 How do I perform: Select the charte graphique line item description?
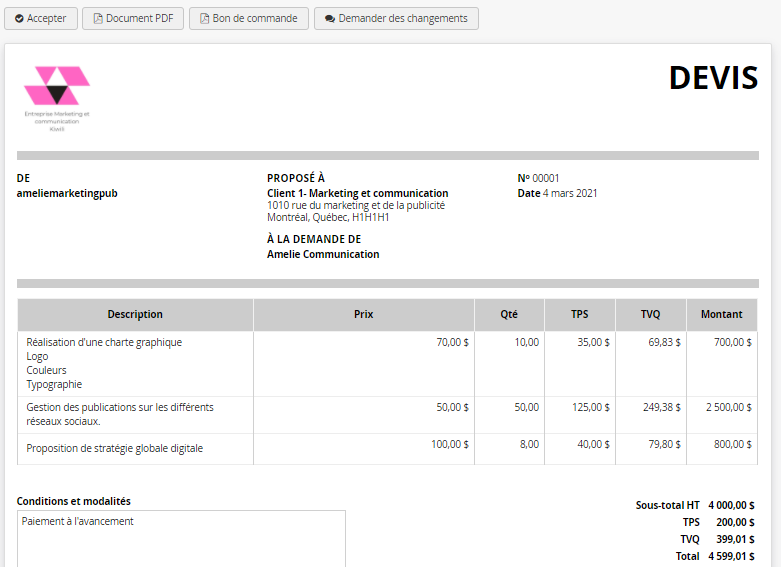pos(104,342)
